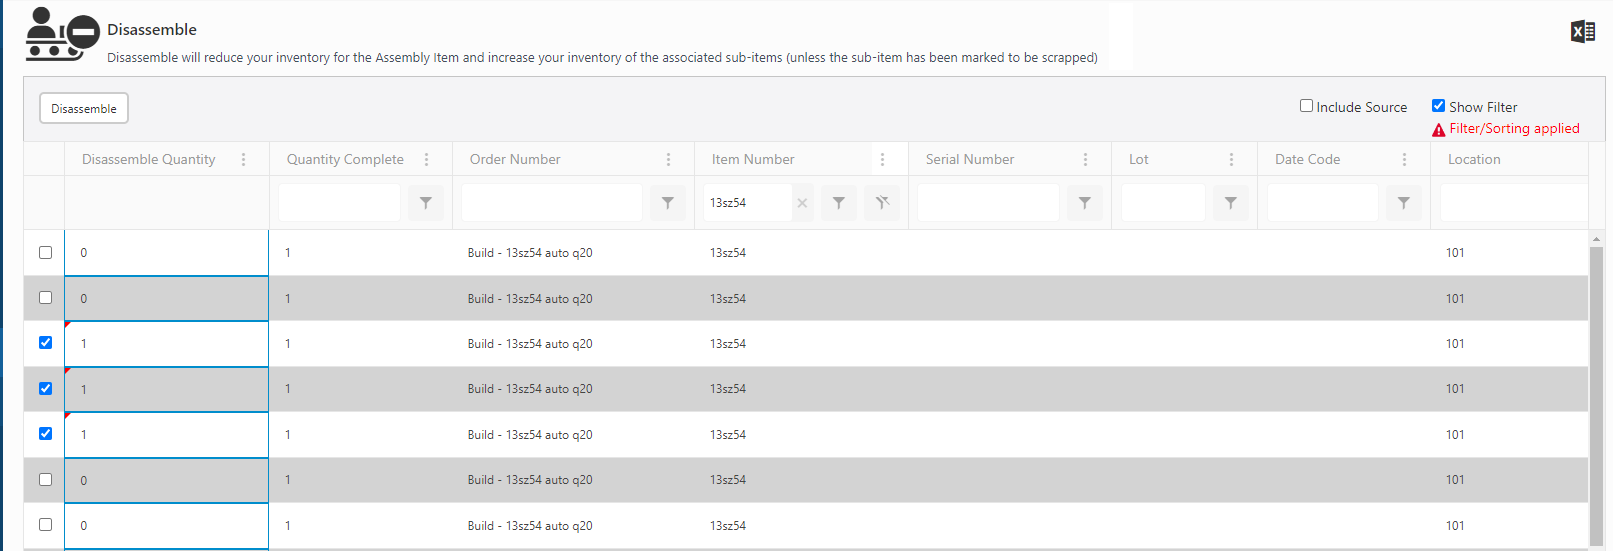The height and width of the screenshot is (551, 1613).
Task: Click the Order Number filter text field
Action: click(x=552, y=203)
